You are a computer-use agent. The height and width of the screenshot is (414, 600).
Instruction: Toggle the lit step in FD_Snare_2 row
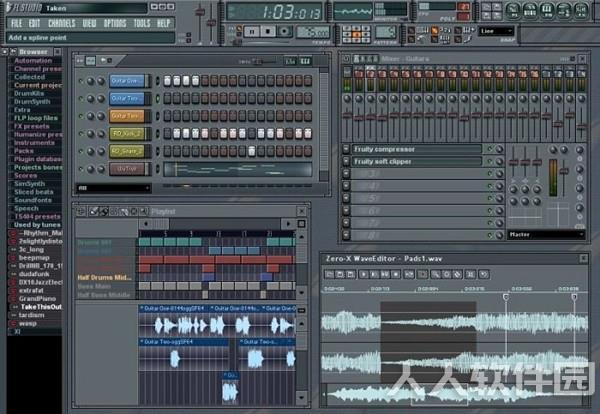(252, 151)
